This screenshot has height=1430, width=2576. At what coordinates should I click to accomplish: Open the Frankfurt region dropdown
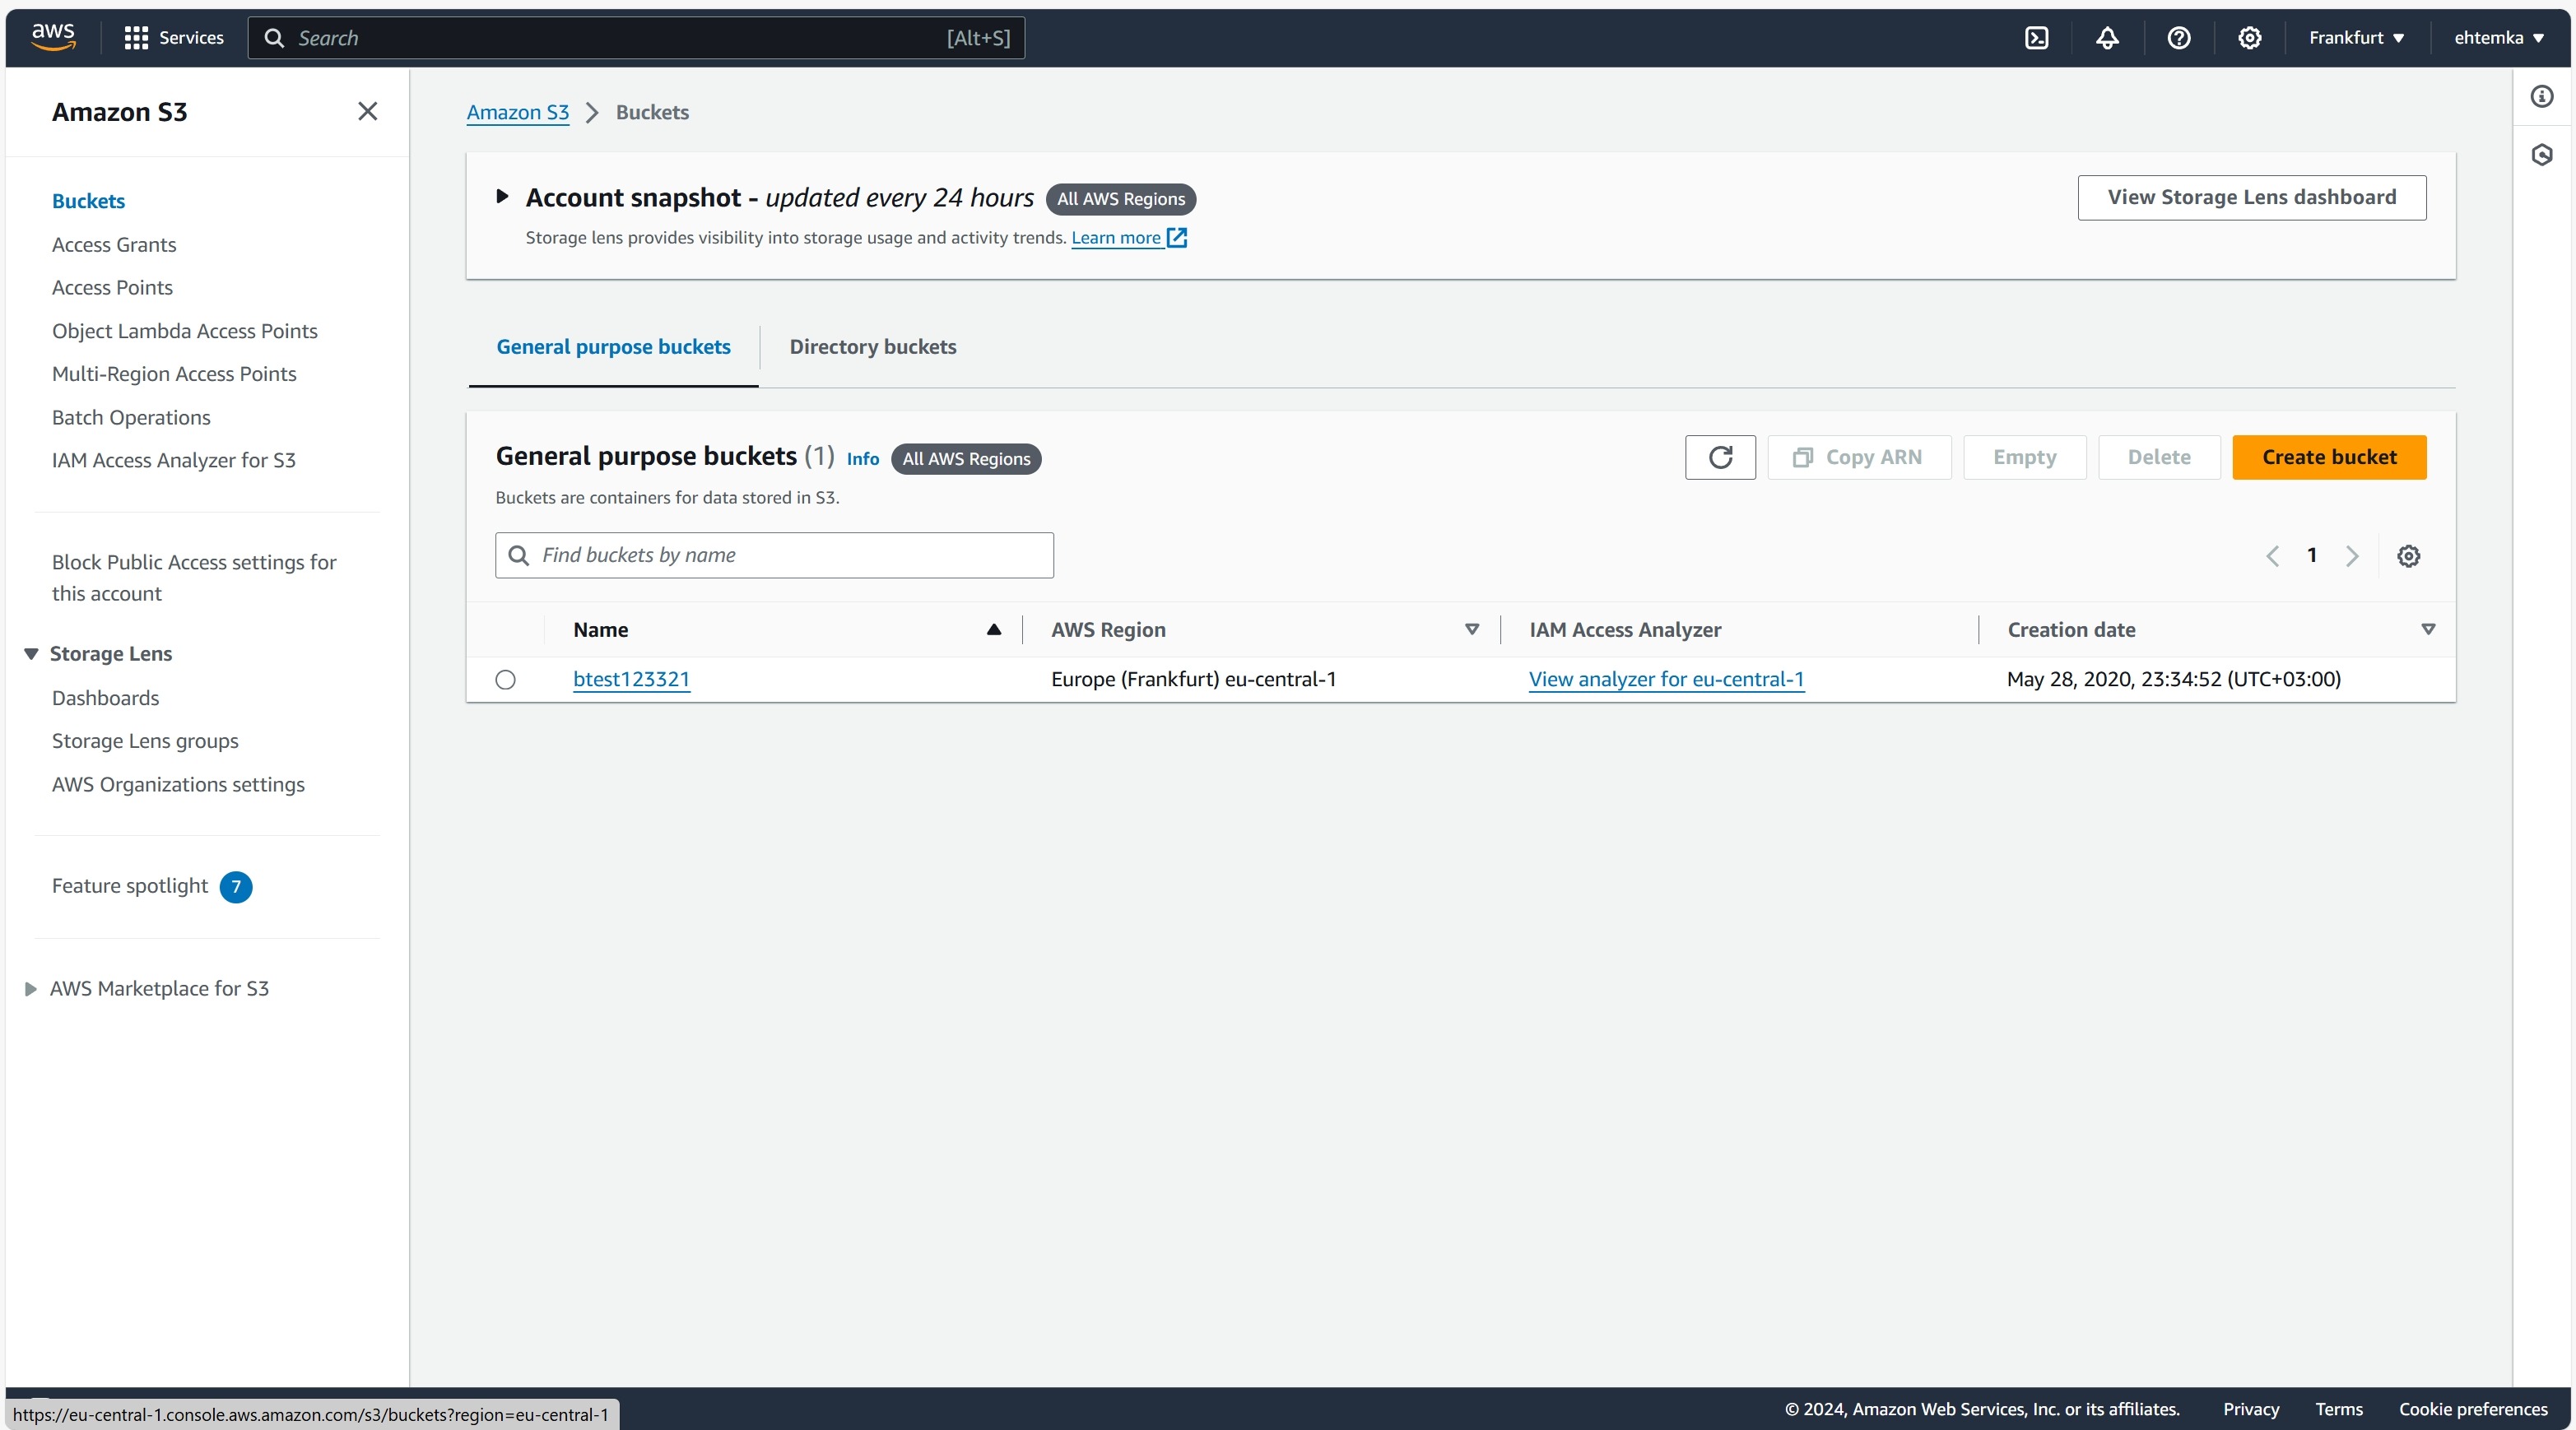2356,38
